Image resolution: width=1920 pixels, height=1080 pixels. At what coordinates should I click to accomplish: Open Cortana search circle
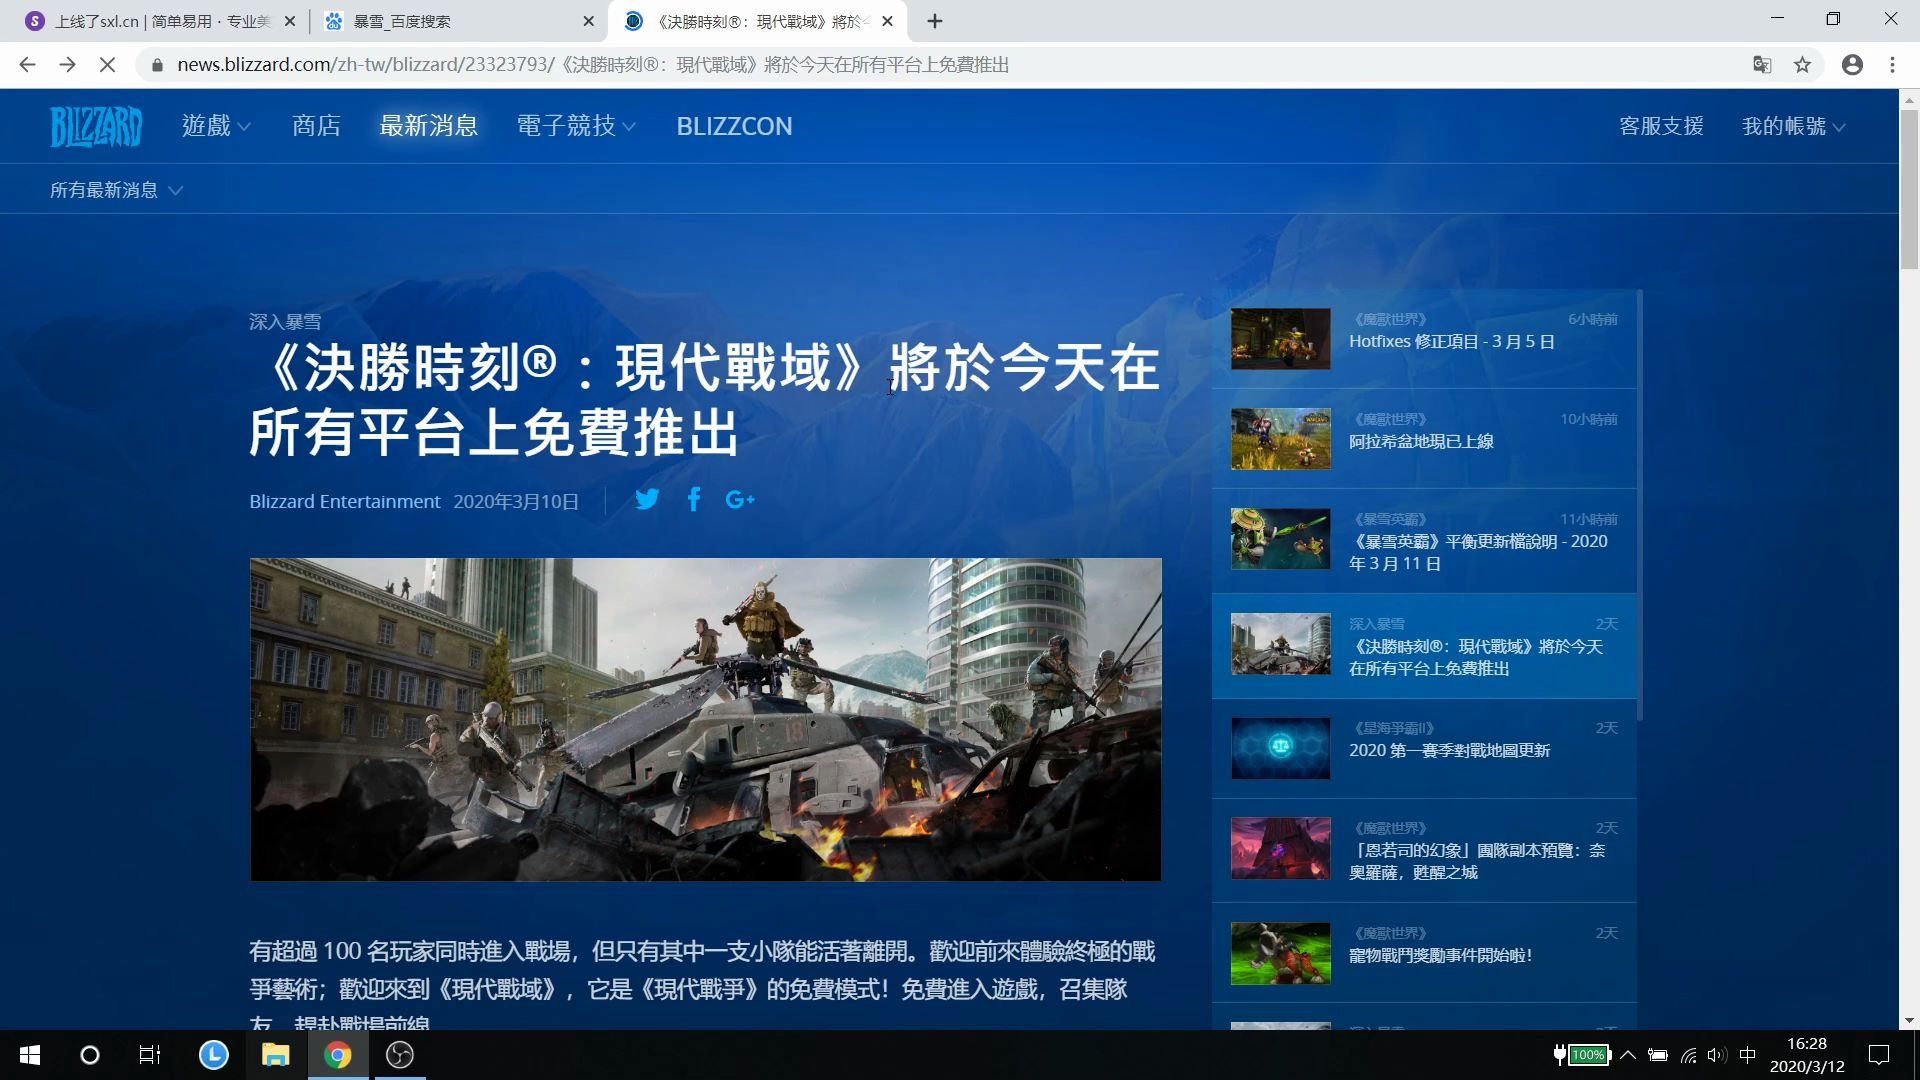(90, 1055)
